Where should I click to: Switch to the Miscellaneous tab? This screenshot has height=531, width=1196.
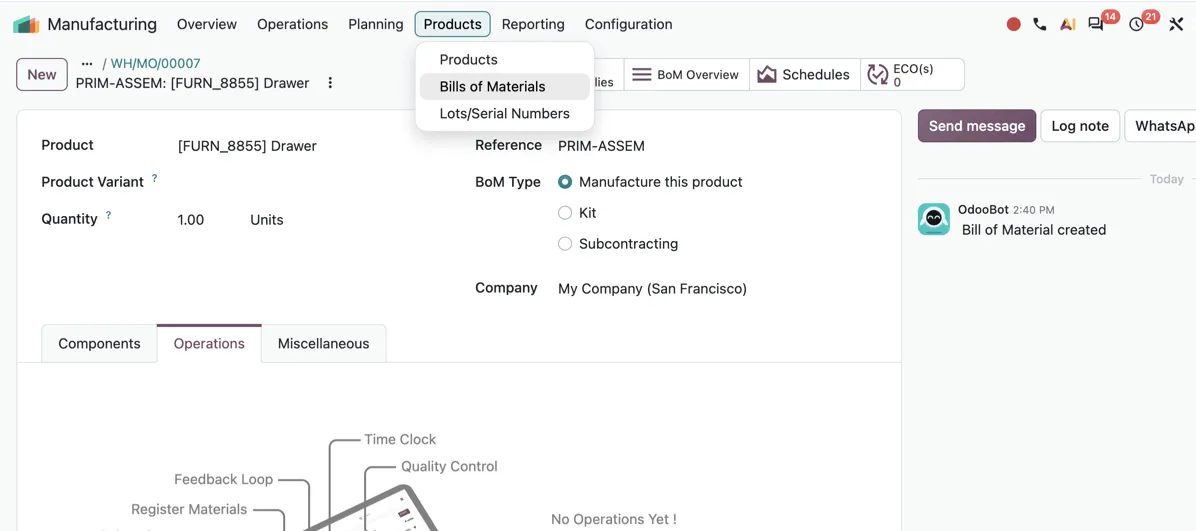[x=323, y=343]
